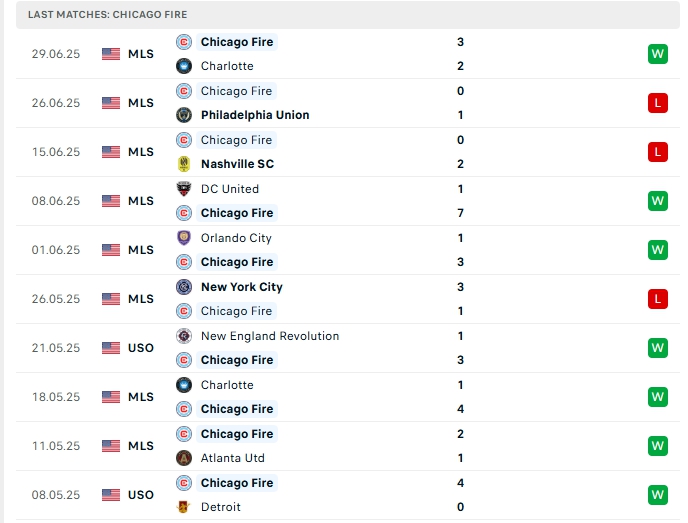The width and height of the screenshot is (688, 523).
Task: Click the Detroit team crest
Action: coord(184,507)
